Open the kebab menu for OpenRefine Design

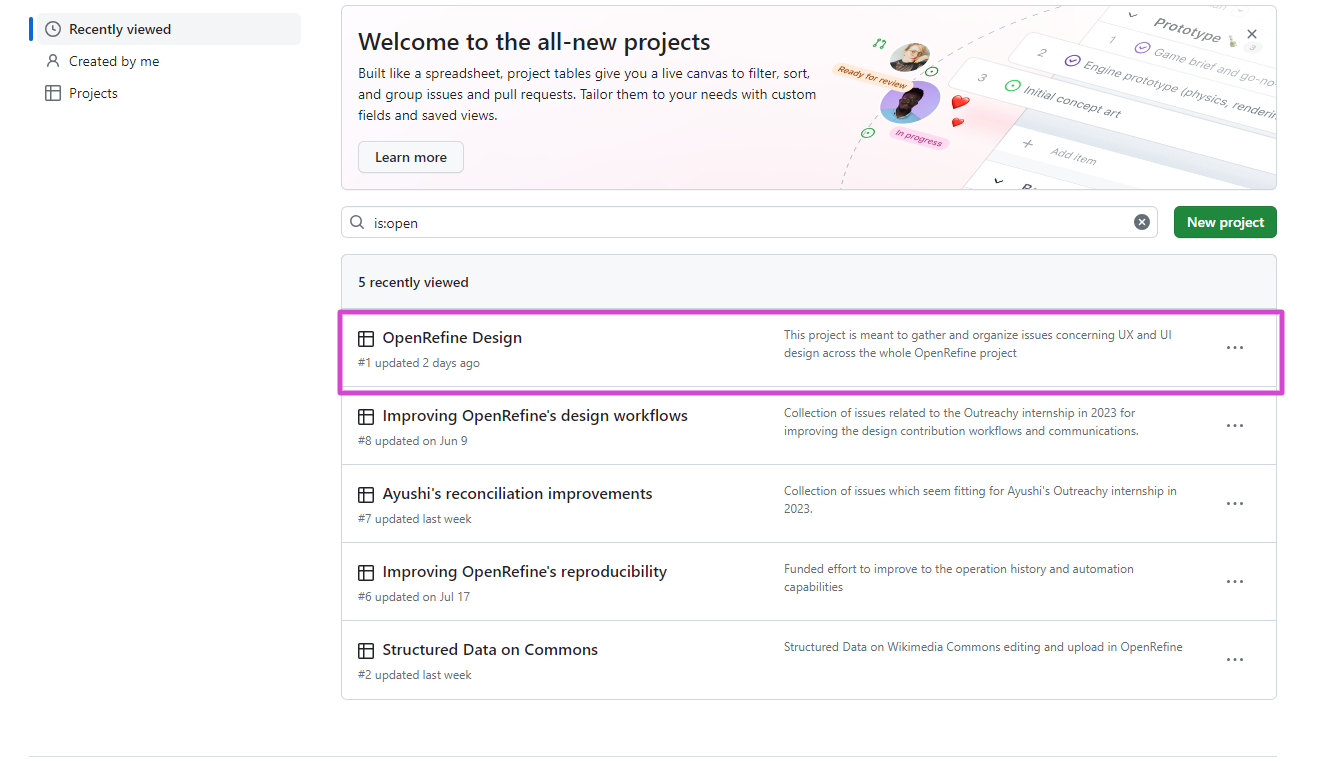pyautogui.click(x=1234, y=347)
